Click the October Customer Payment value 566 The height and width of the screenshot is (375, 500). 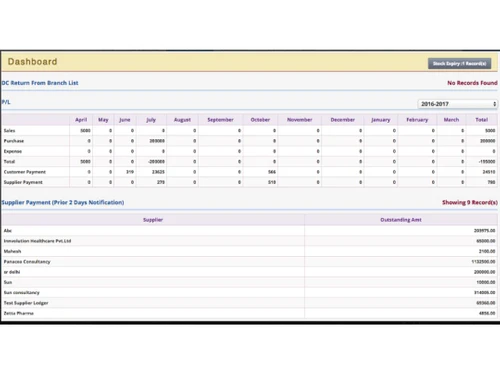click(x=272, y=172)
